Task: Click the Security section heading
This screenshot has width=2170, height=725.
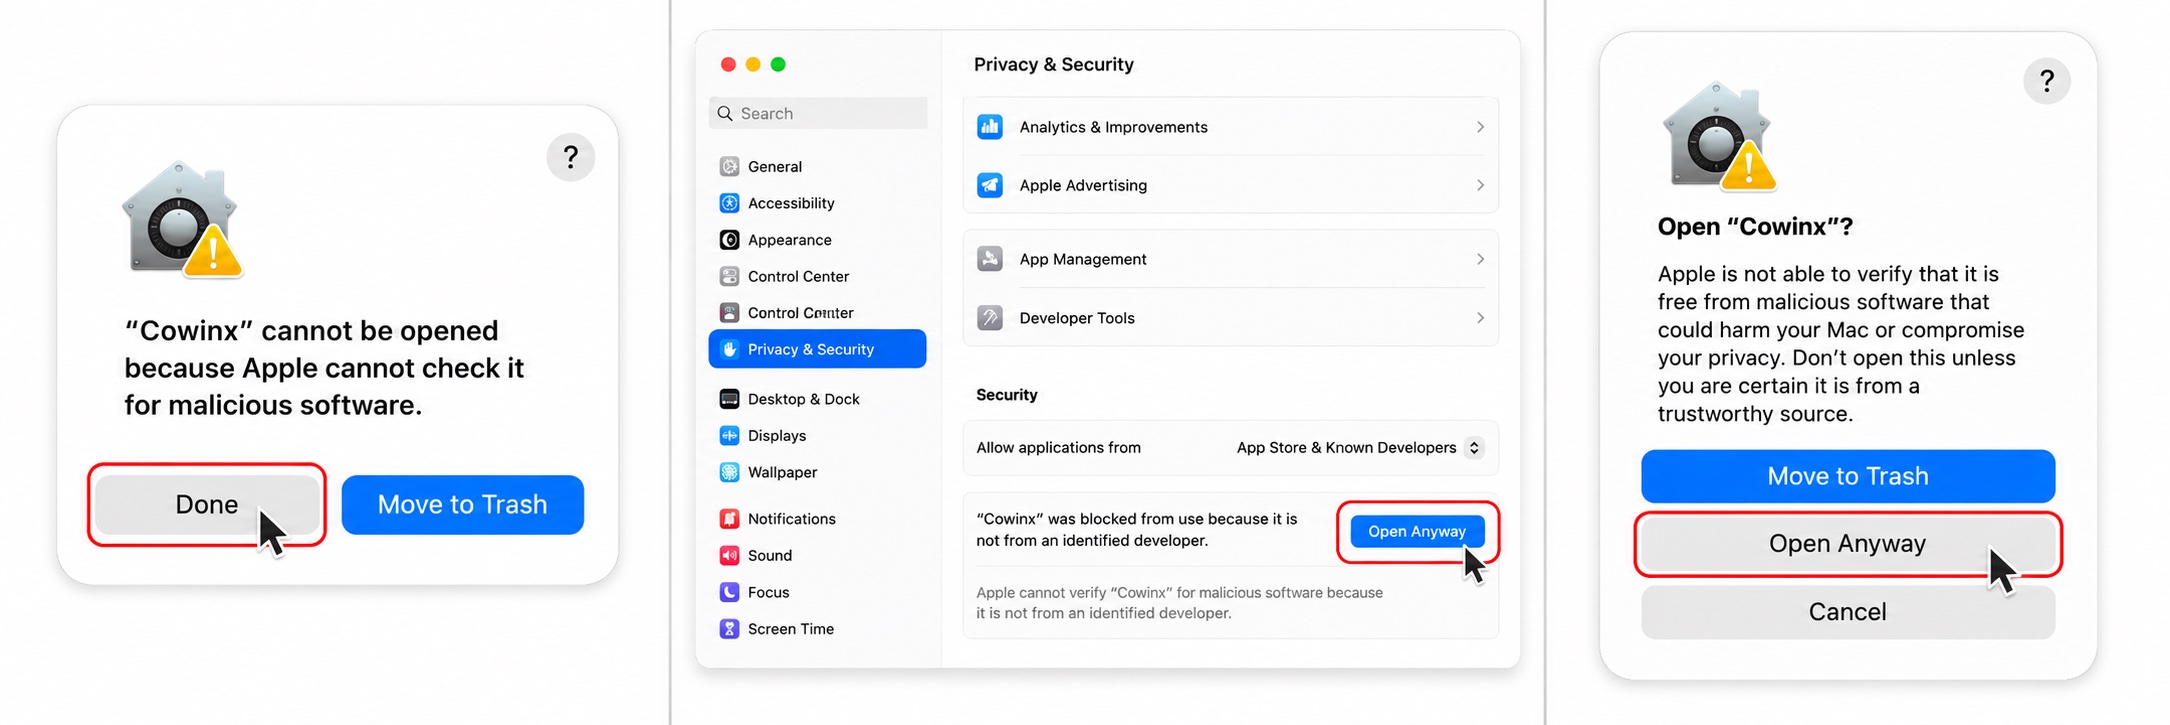Action: 1006,395
